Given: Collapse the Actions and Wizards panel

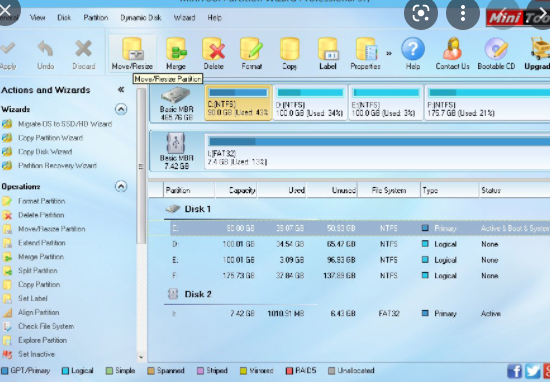Looking at the screenshot, I should click(x=121, y=89).
